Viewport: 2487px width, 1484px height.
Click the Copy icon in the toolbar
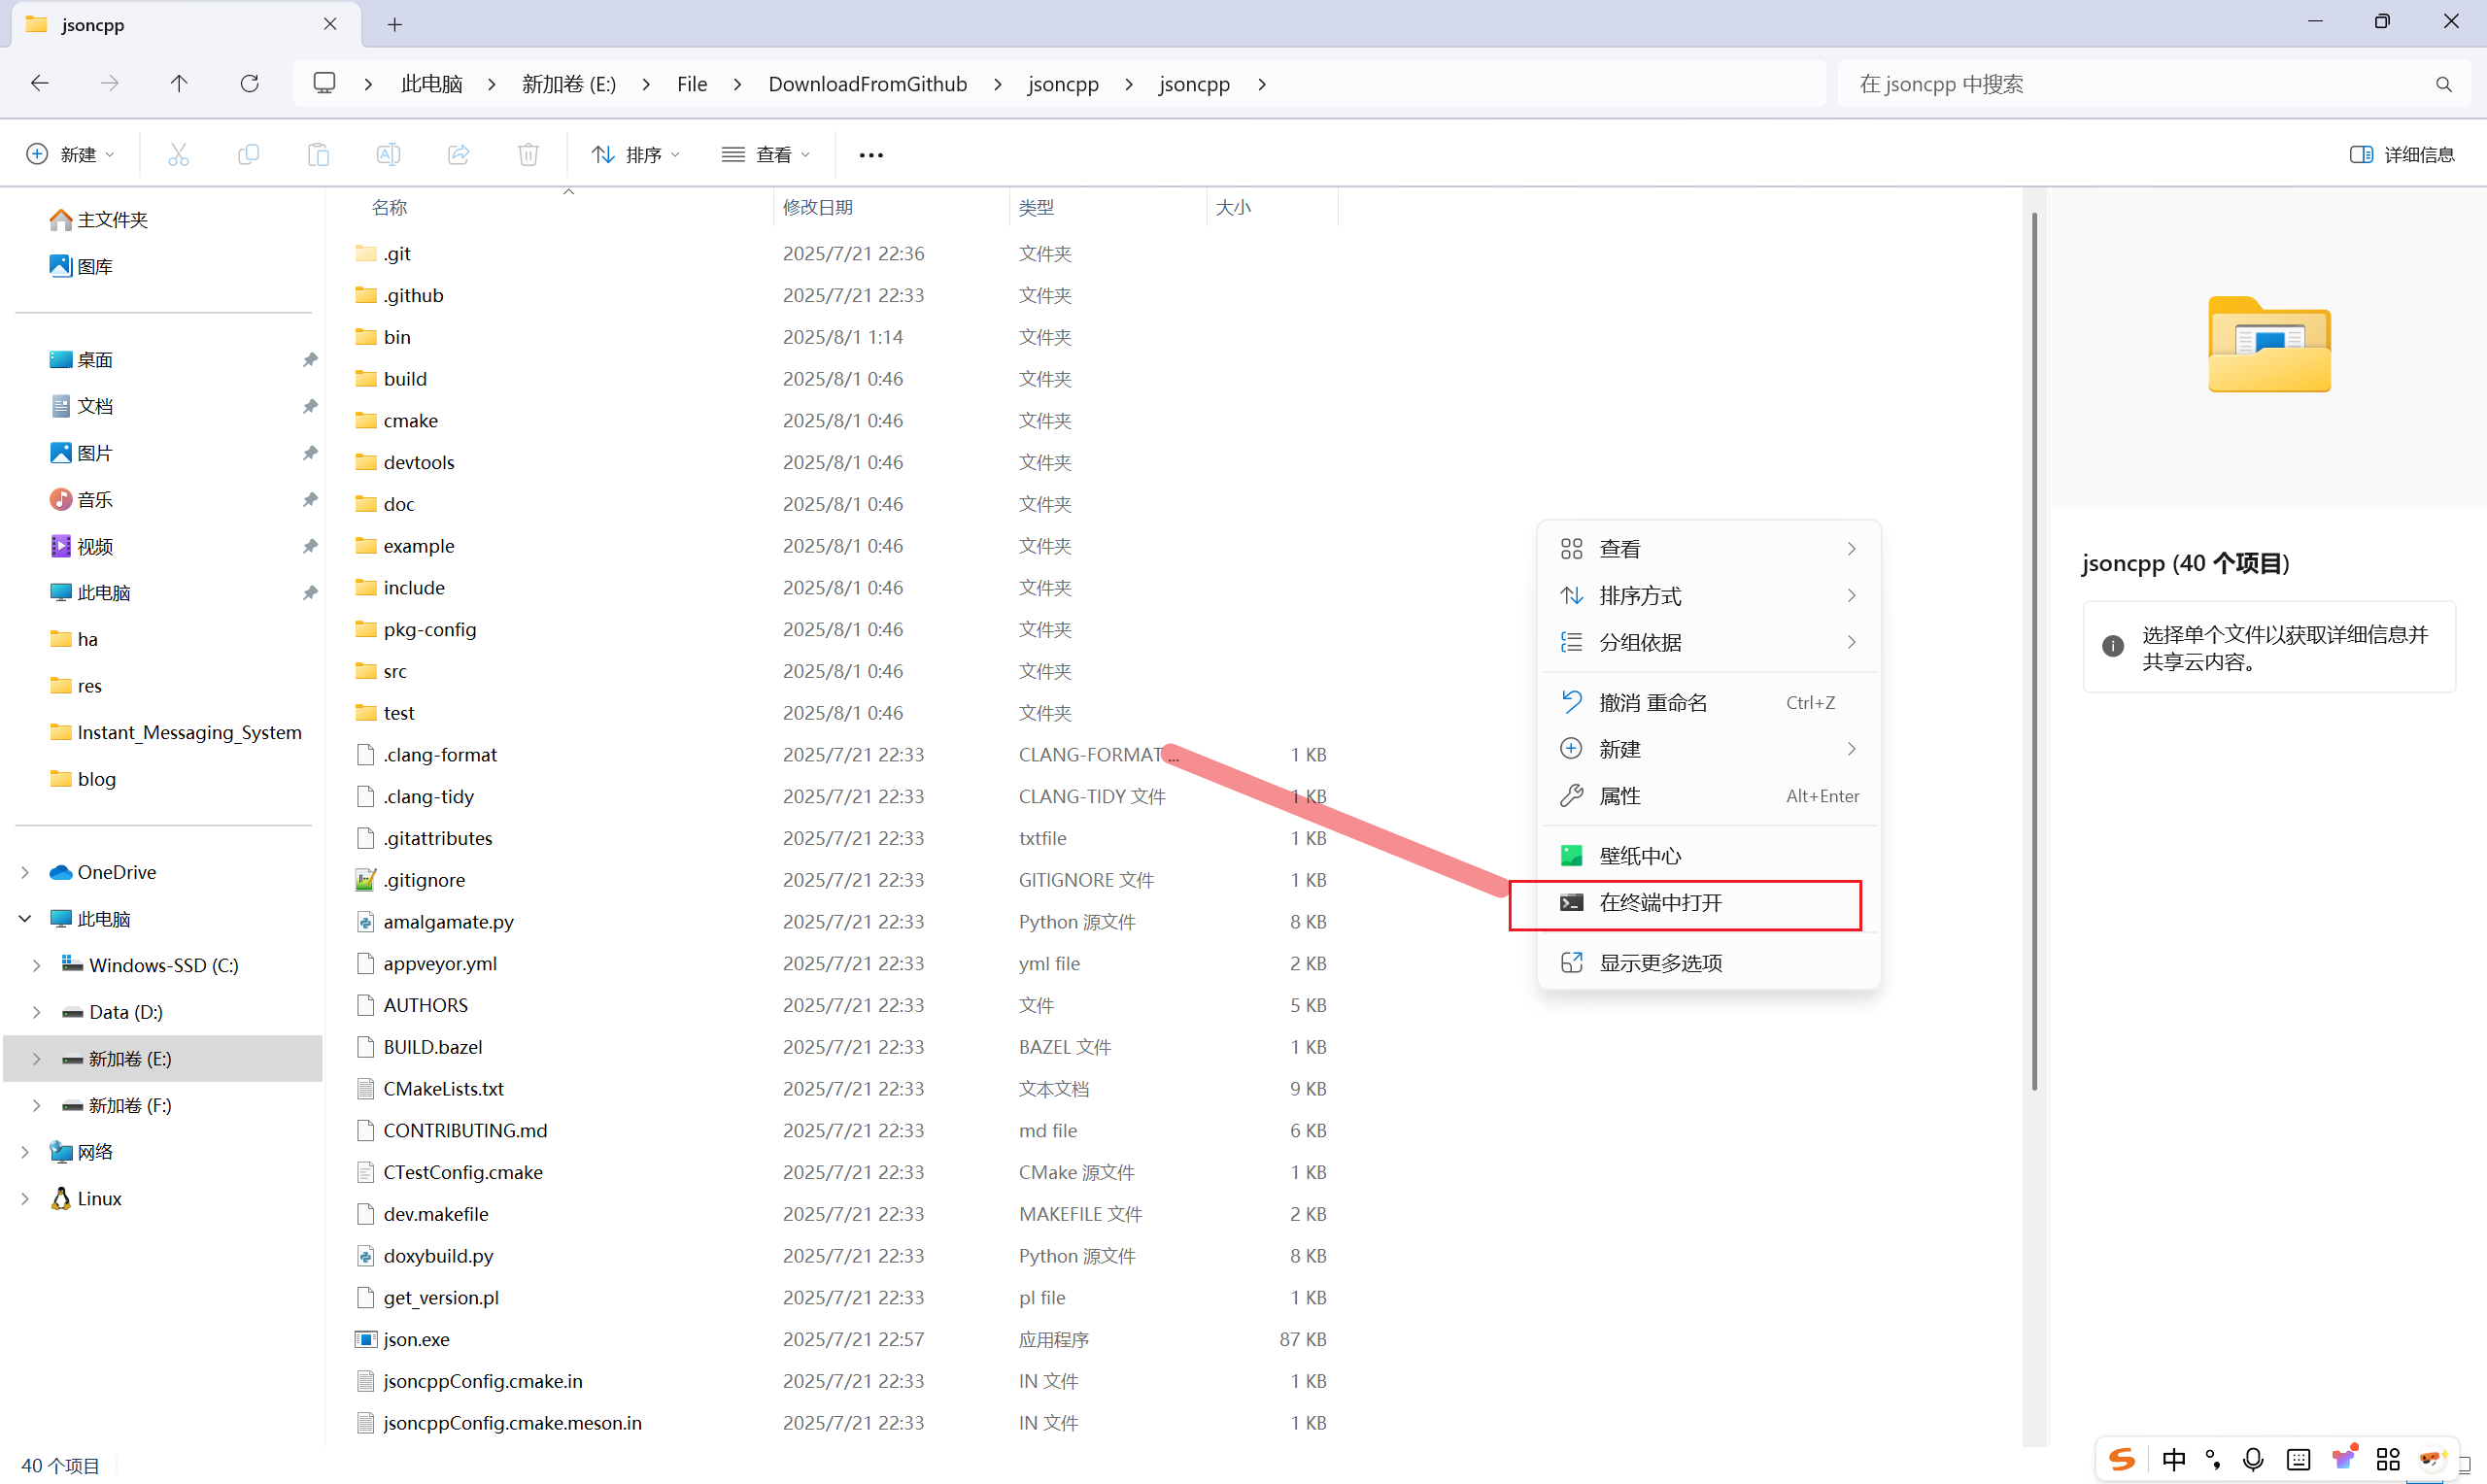(248, 153)
